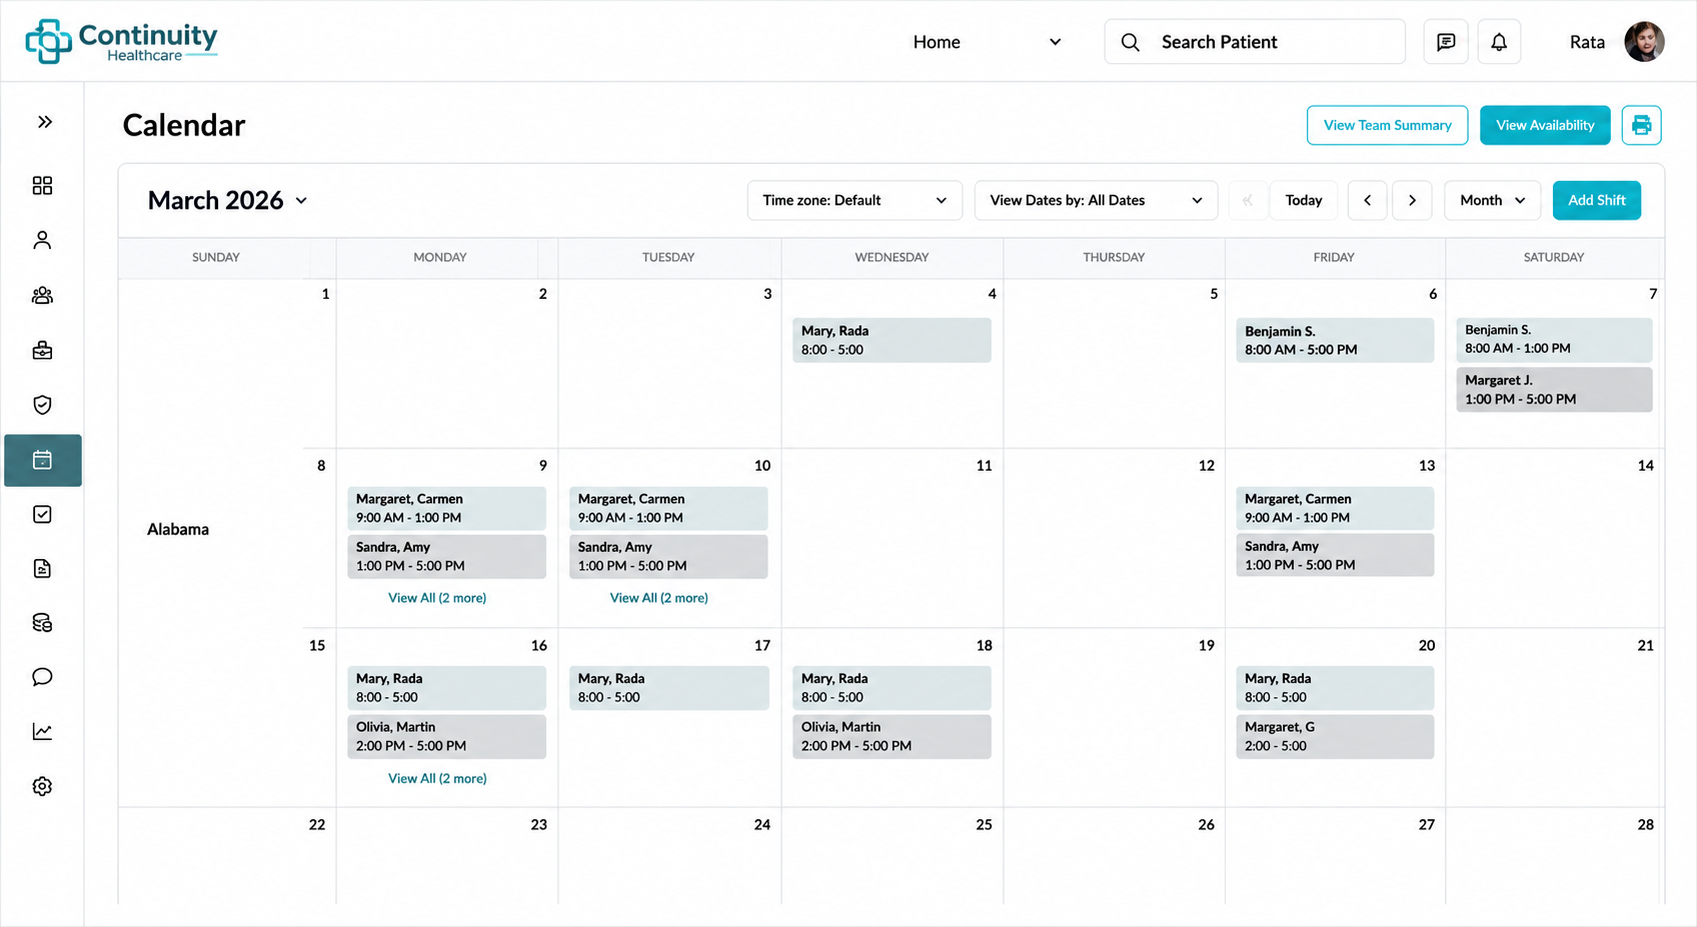1697x927 pixels.
Task: Click the Add Shift button
Action: pos(1597,200)
